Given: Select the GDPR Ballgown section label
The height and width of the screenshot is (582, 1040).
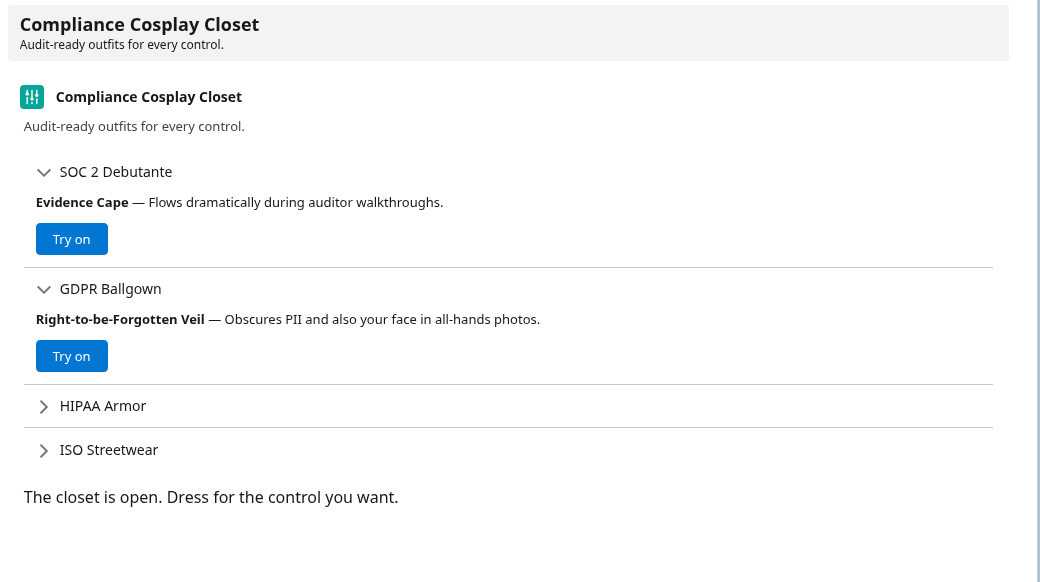Looking at the screenshot, I should pos(111,289).
